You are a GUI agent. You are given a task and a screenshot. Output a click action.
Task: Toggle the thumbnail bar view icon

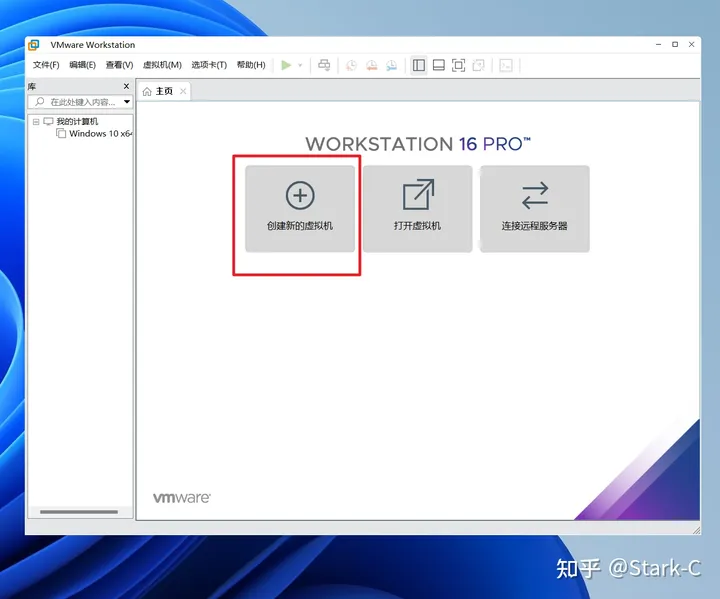pos(439,65)
